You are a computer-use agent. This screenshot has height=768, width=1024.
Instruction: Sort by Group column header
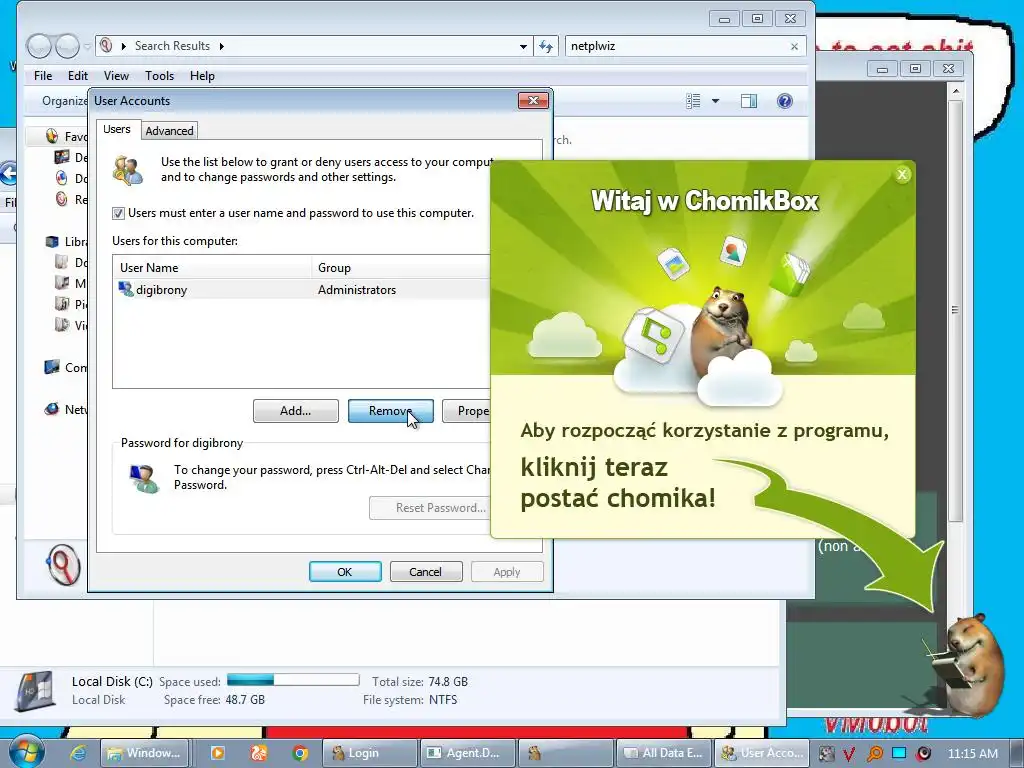tap(400, 268)
